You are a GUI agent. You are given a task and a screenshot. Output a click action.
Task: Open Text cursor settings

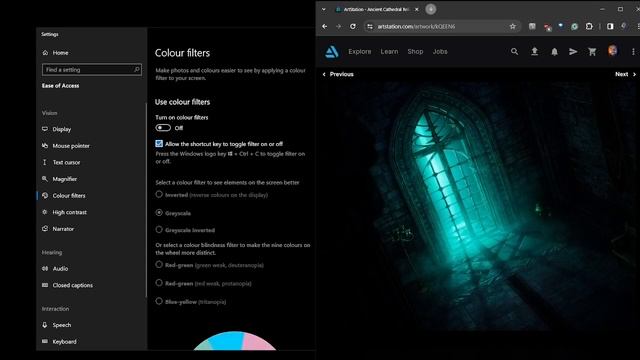pyautogui.click(x=61, y=162)
